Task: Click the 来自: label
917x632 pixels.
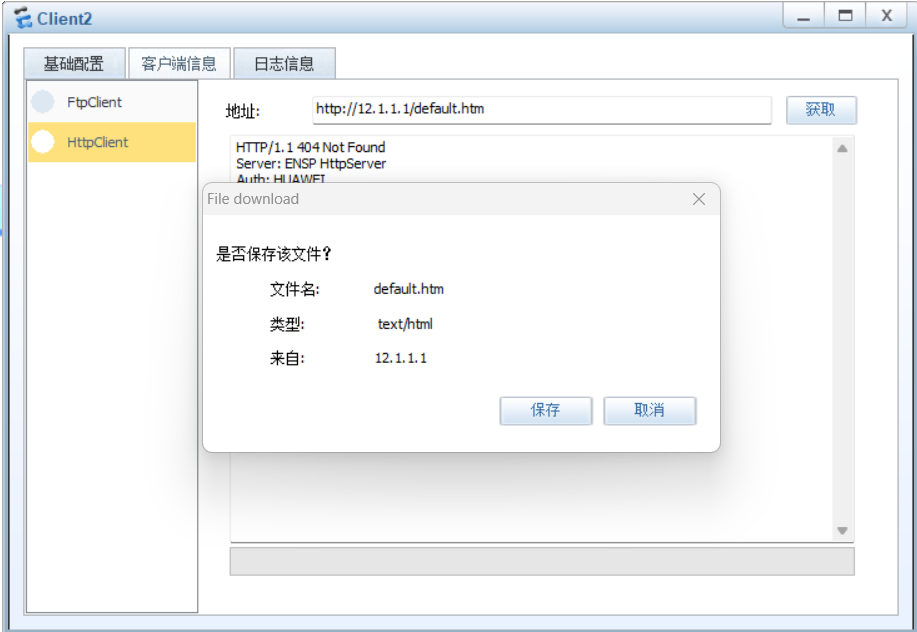Action: click(x=287, y=358)
